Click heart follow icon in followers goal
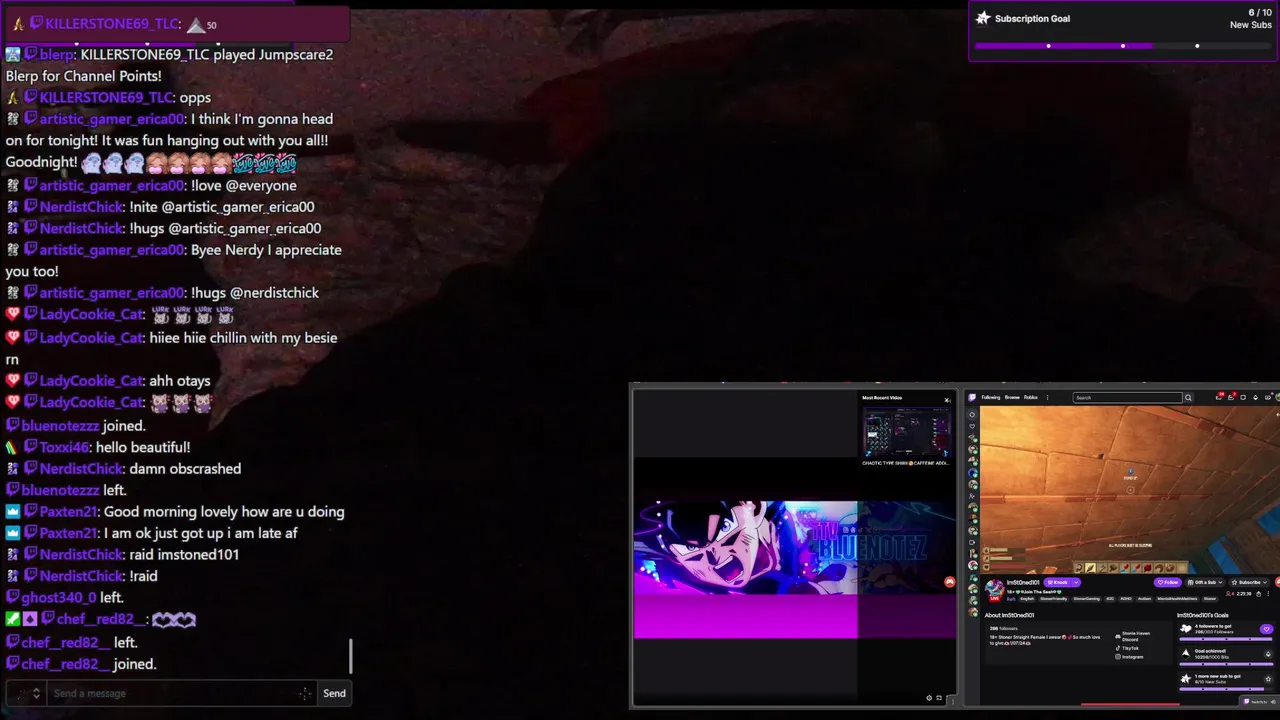This screenshot has width=1280, height=720. pos(1266,629)
